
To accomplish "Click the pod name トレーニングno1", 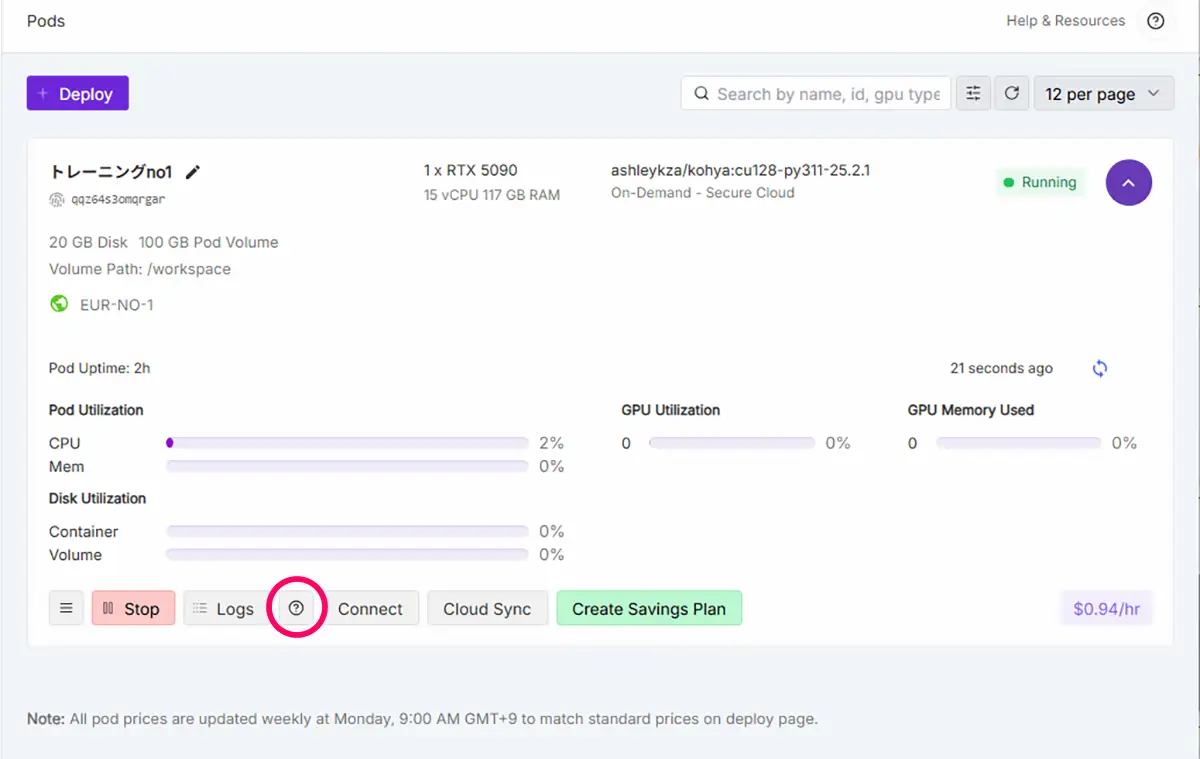I will 110,172.
